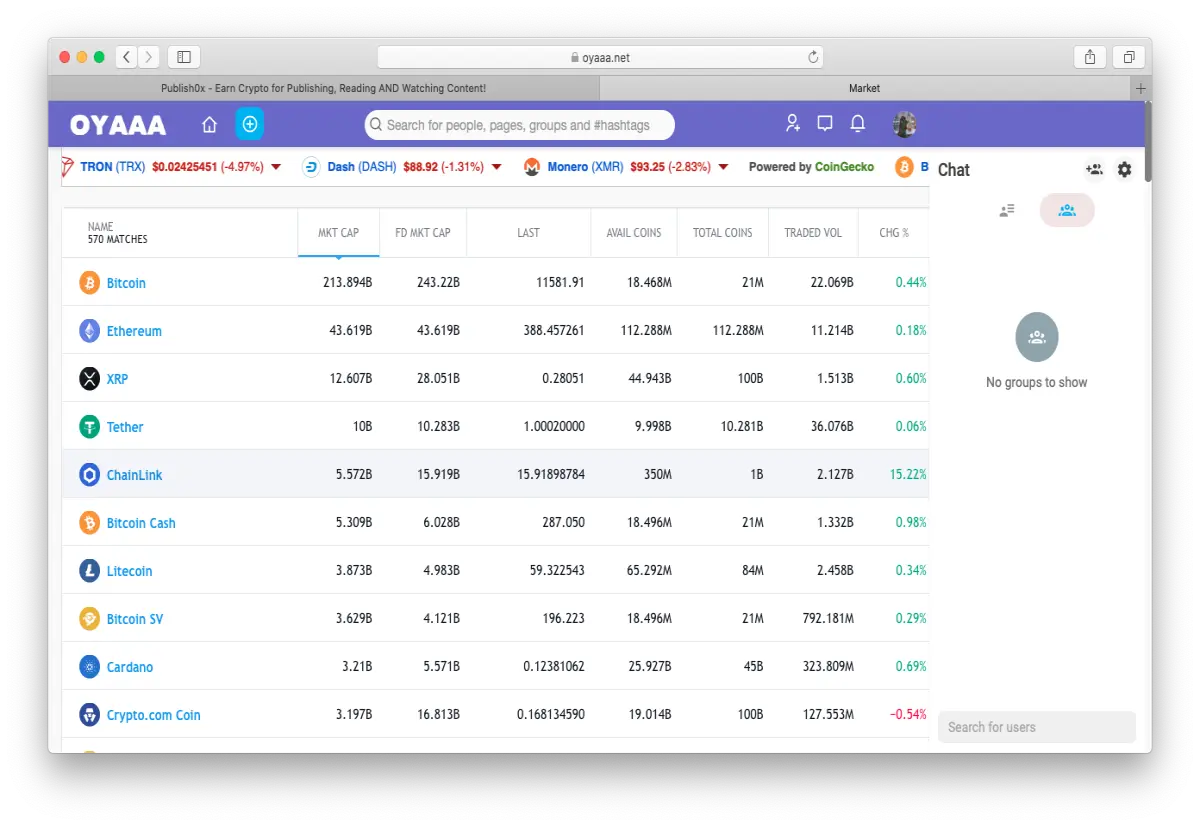The width and height of the screenshot is (1200, 827).
Task: Open the Tether link in table
Action: click(125, 427)
